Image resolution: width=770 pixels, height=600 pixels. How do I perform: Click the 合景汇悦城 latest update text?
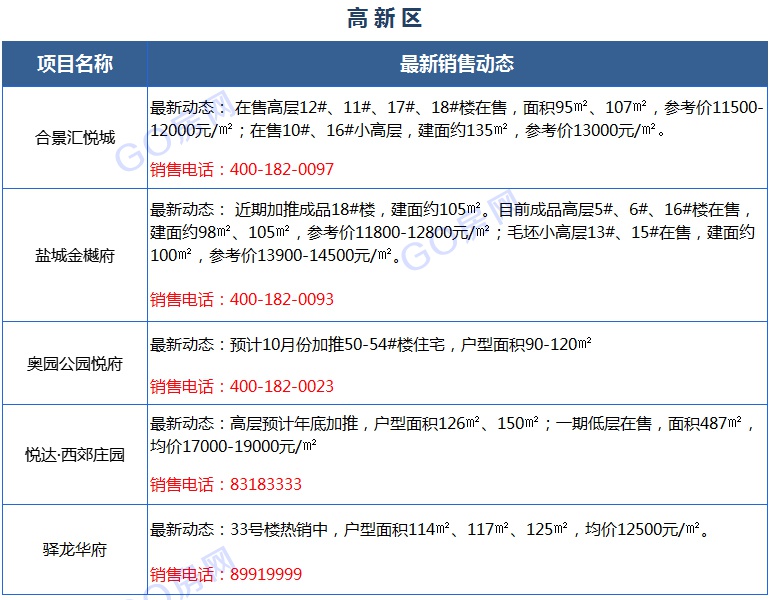(457, 119)
